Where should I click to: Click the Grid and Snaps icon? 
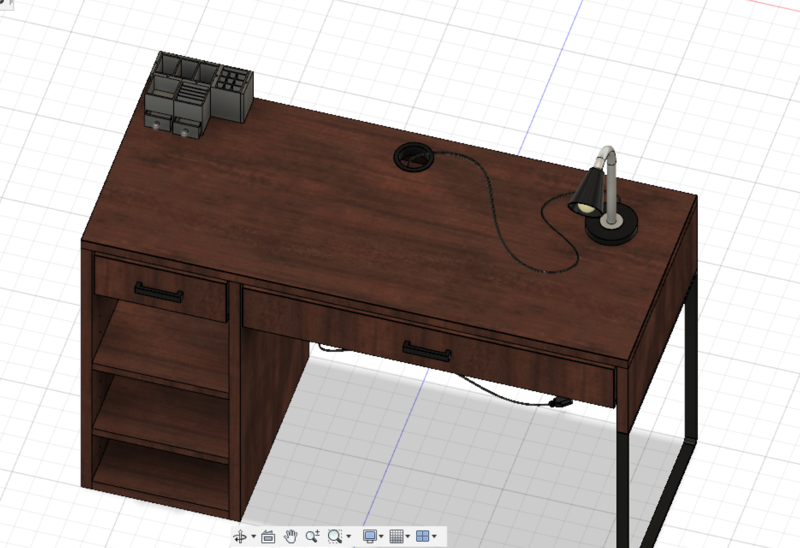click(x=396, y=536)
